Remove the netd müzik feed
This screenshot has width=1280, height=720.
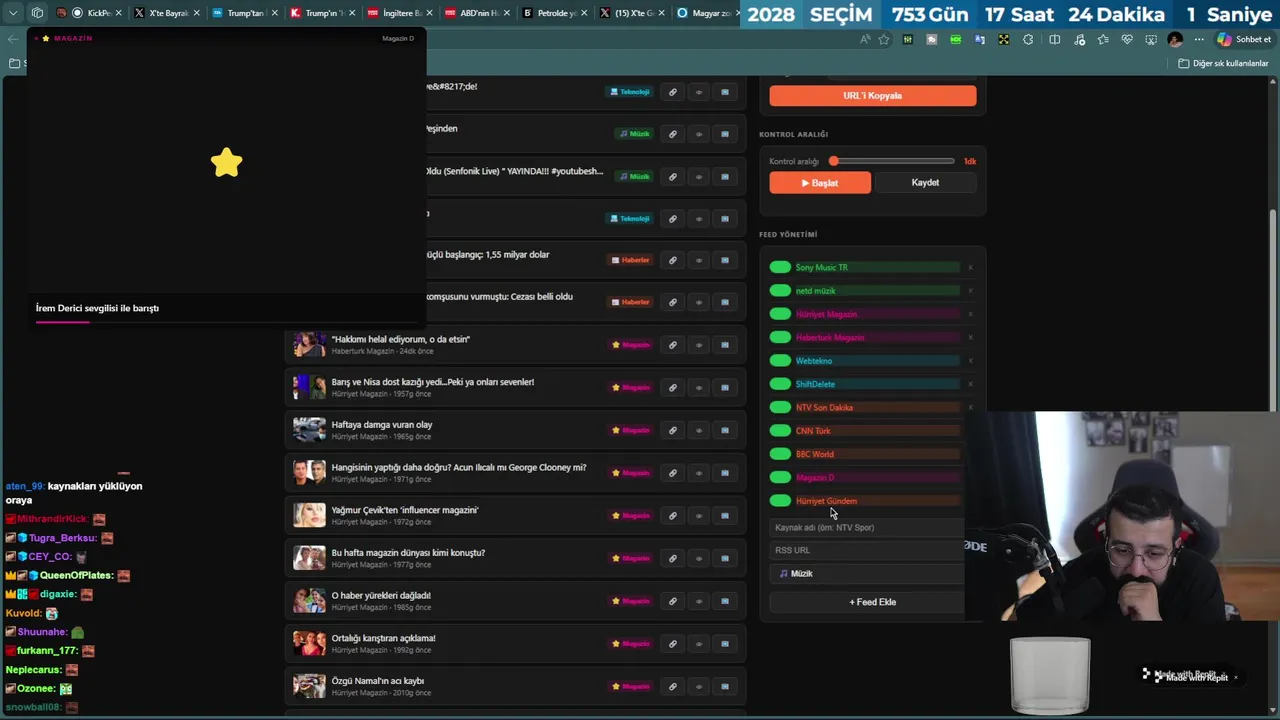click(970, 291)
